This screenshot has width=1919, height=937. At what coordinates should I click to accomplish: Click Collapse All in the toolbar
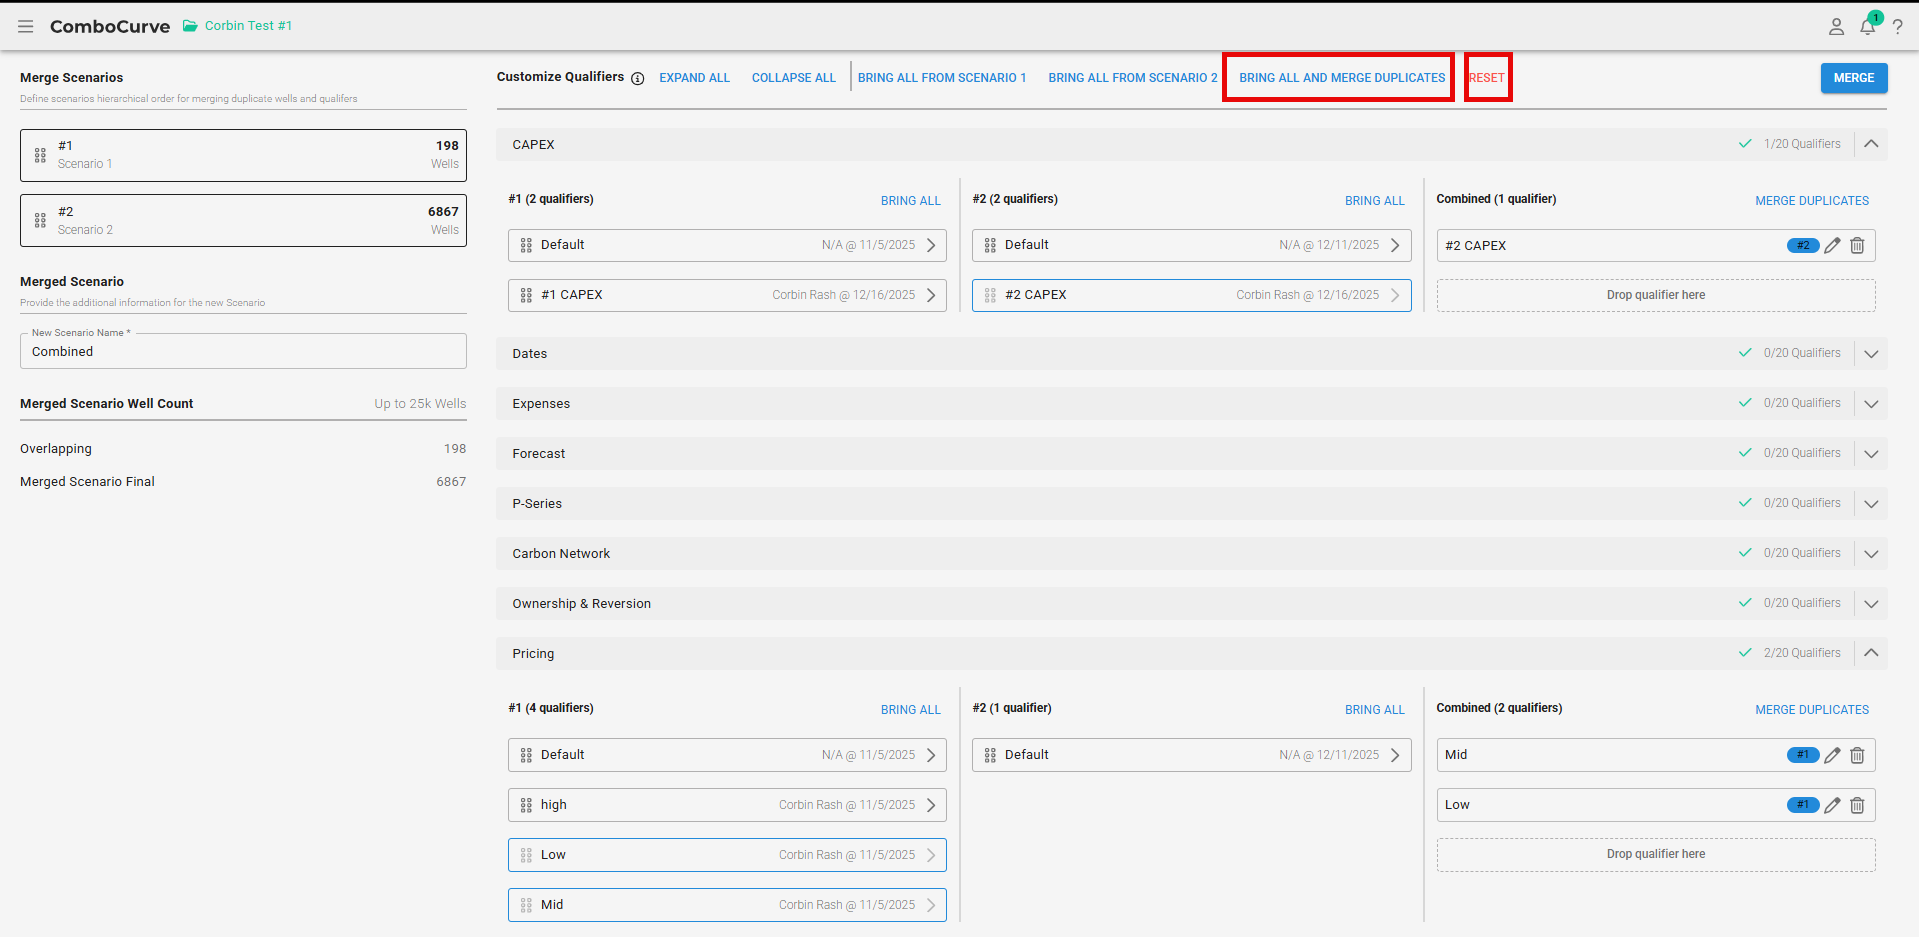point(793,78)
